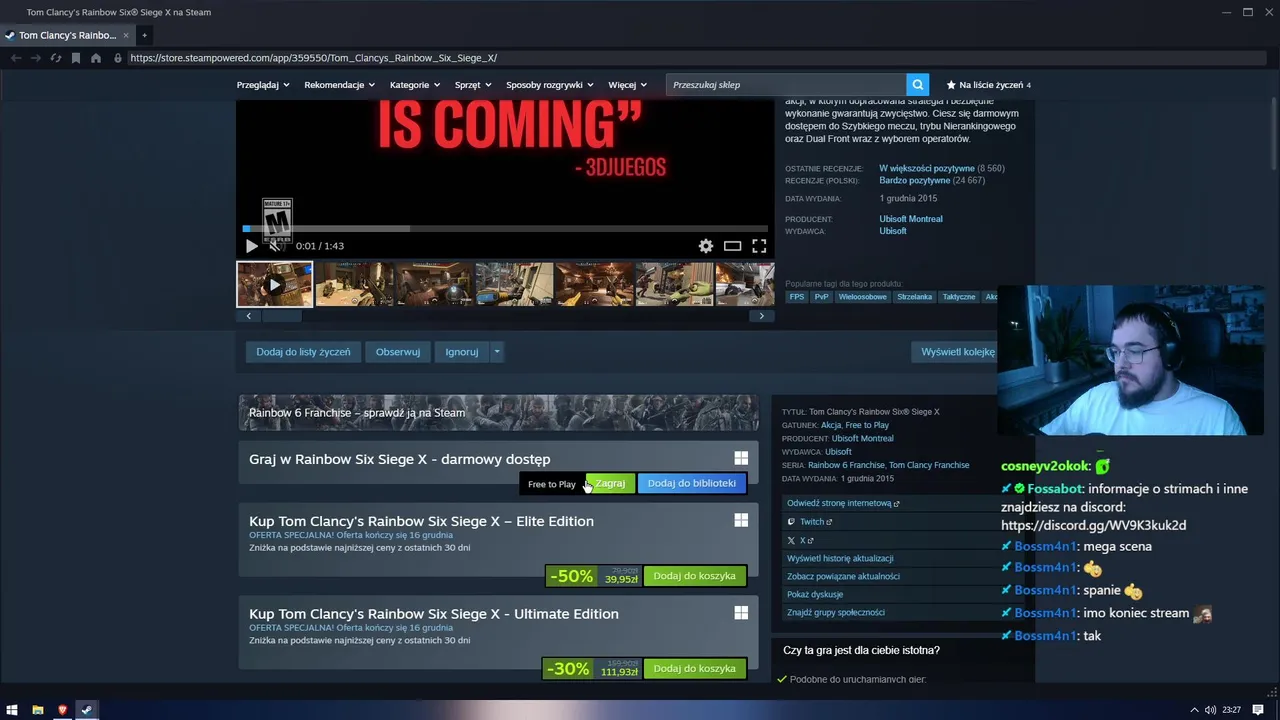Click the magnifier search button
The width and height of the screenshot is (1280, 720).
pos(918,85)
